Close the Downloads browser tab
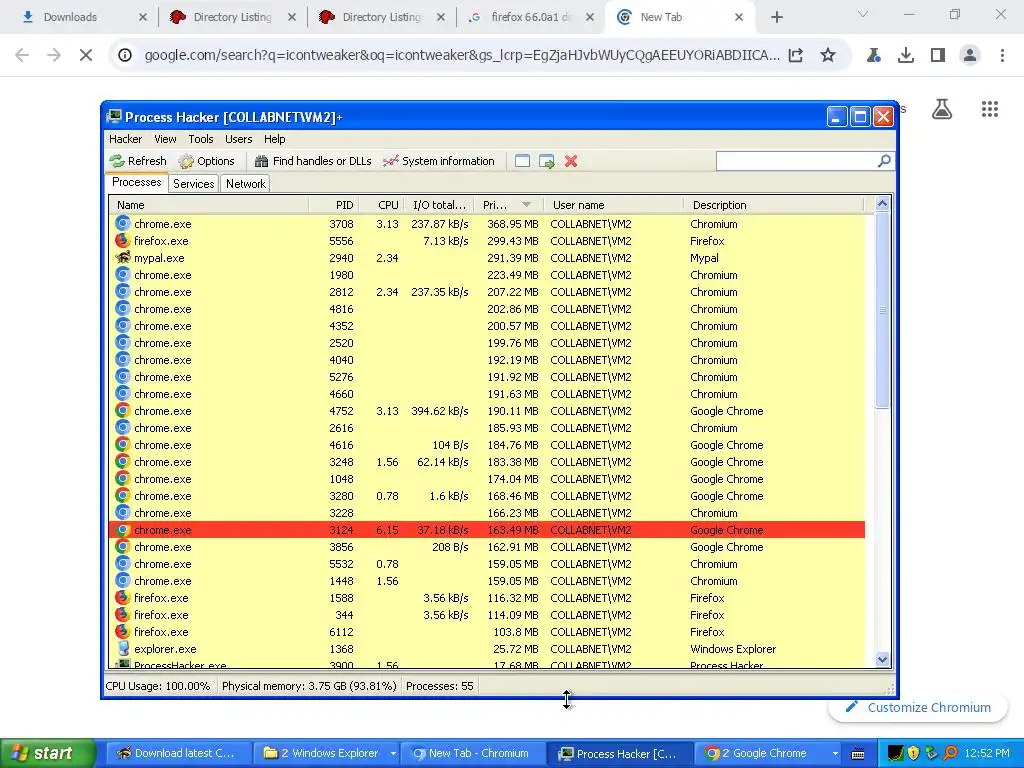 coord(143,17)
